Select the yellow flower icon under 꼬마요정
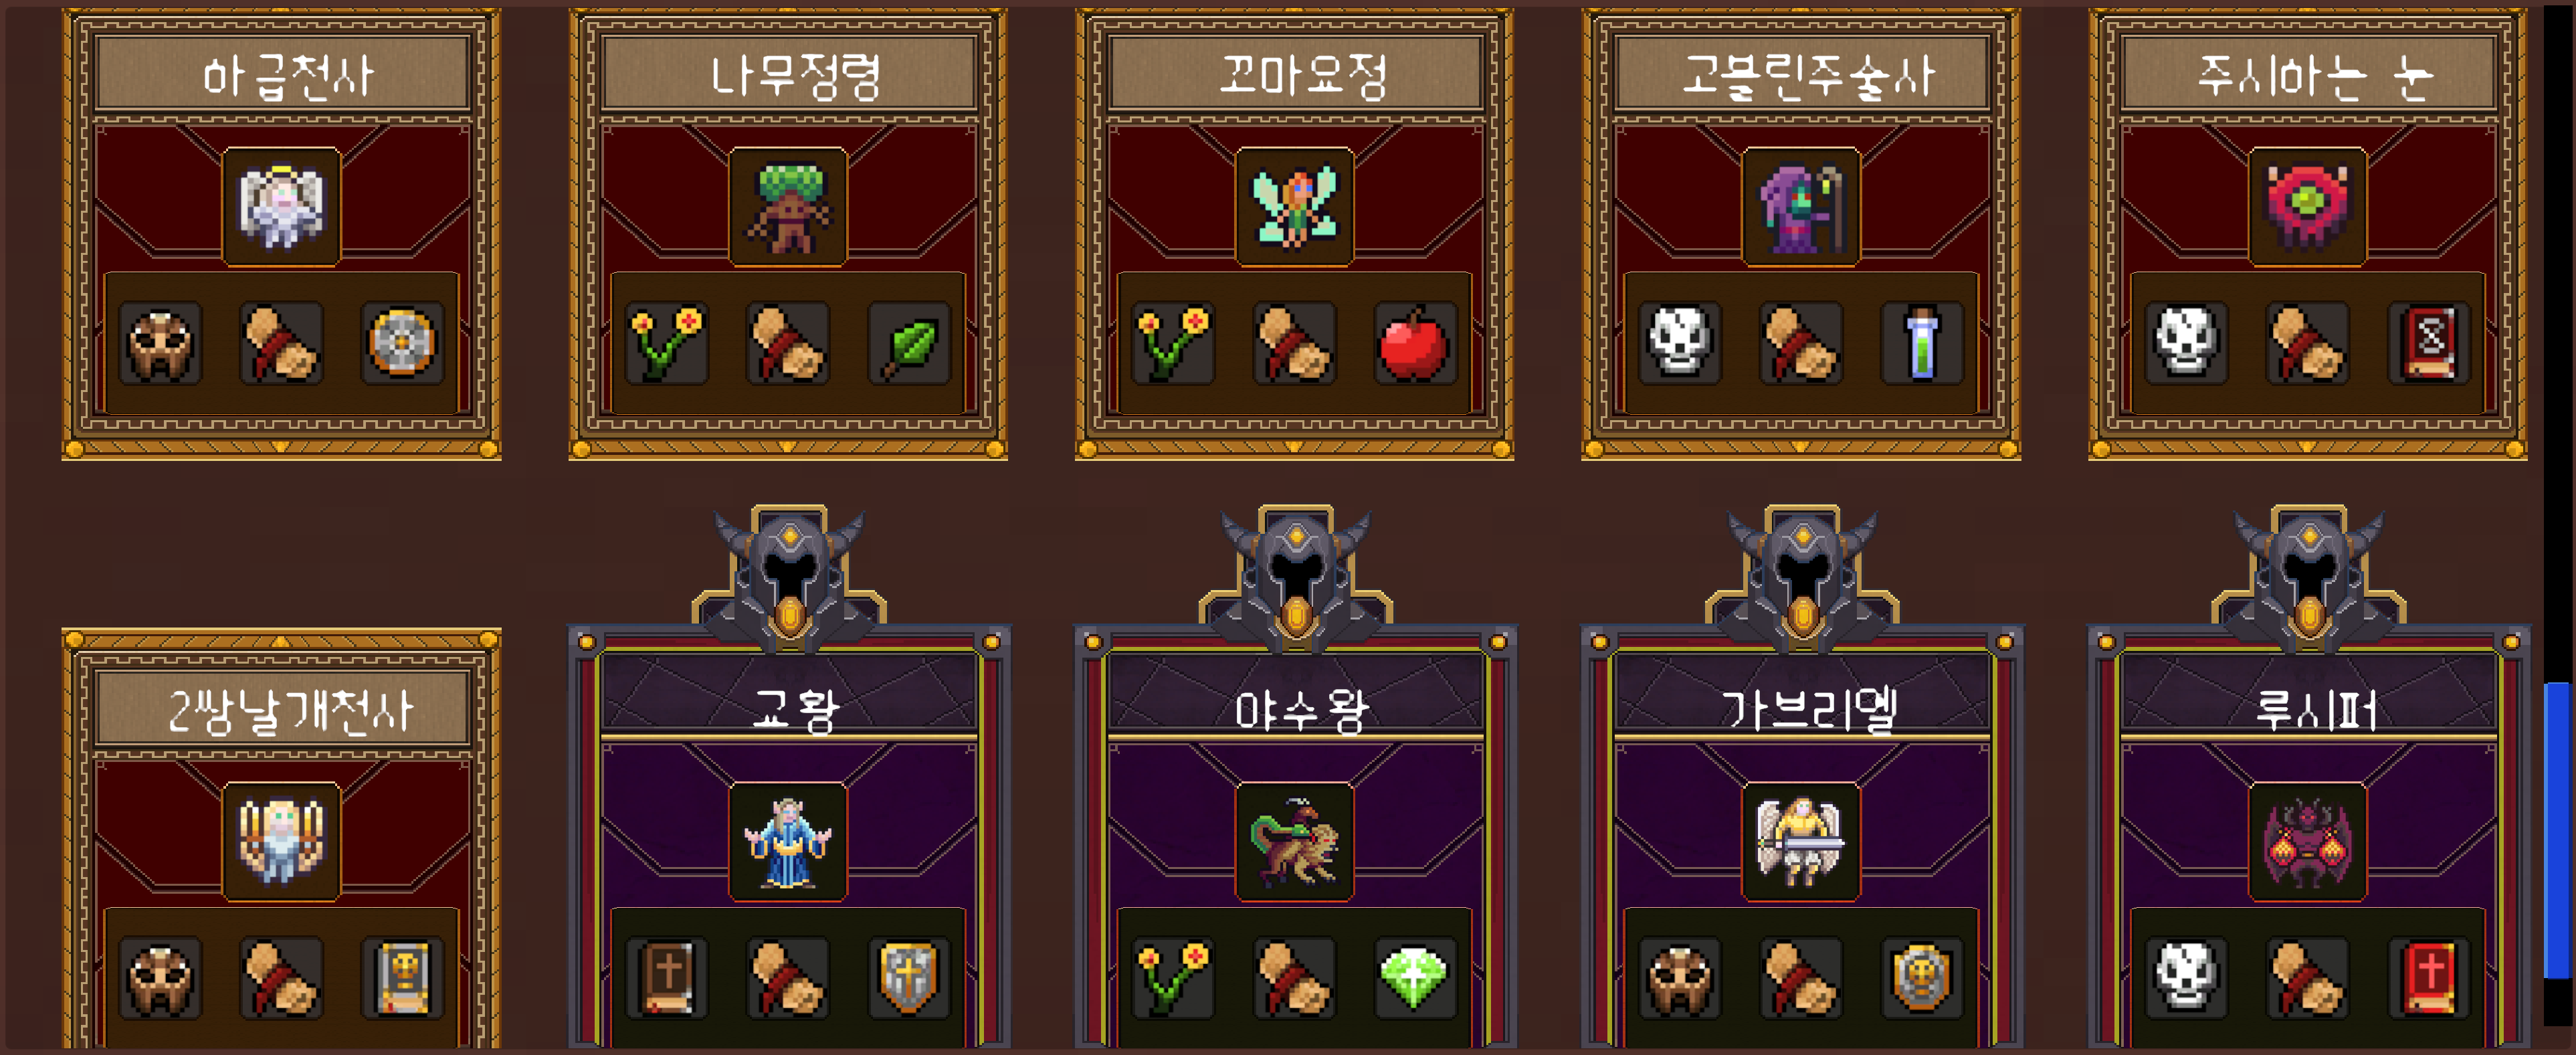The image size is (2576, 1055). click(x=1173, y=343)
